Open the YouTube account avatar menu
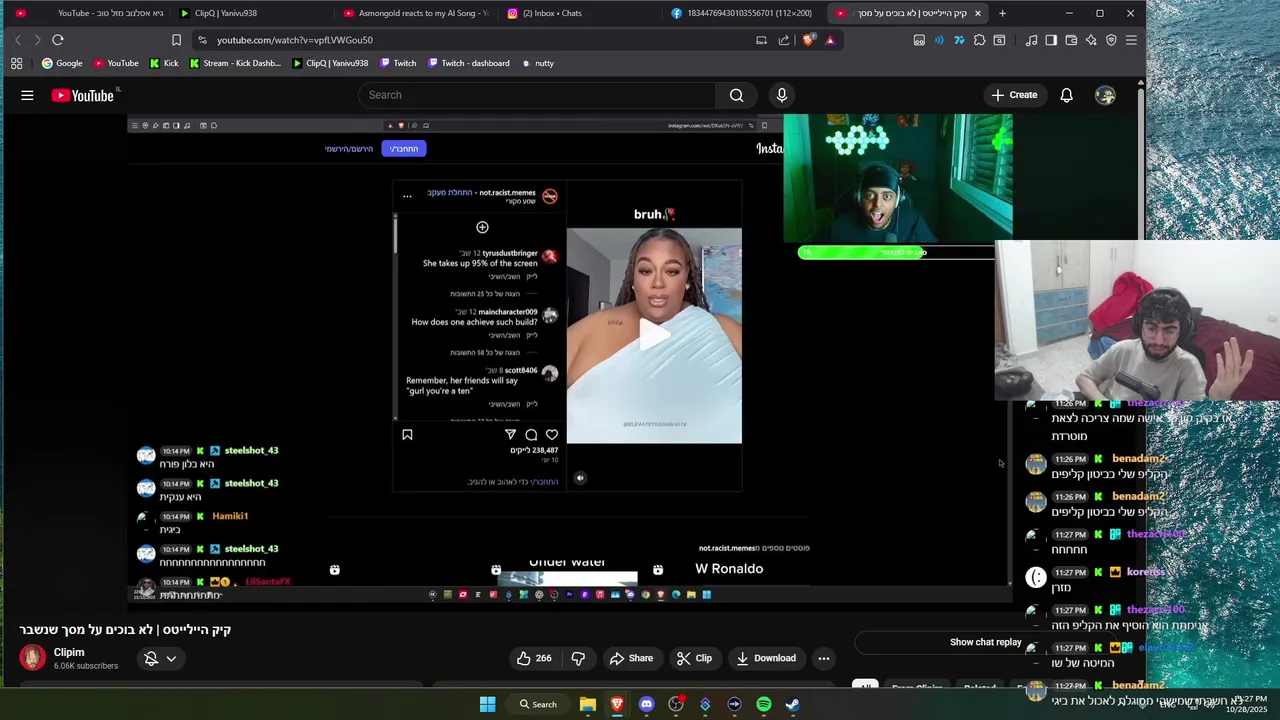1280x720 pixels. tap(1105, 95)
